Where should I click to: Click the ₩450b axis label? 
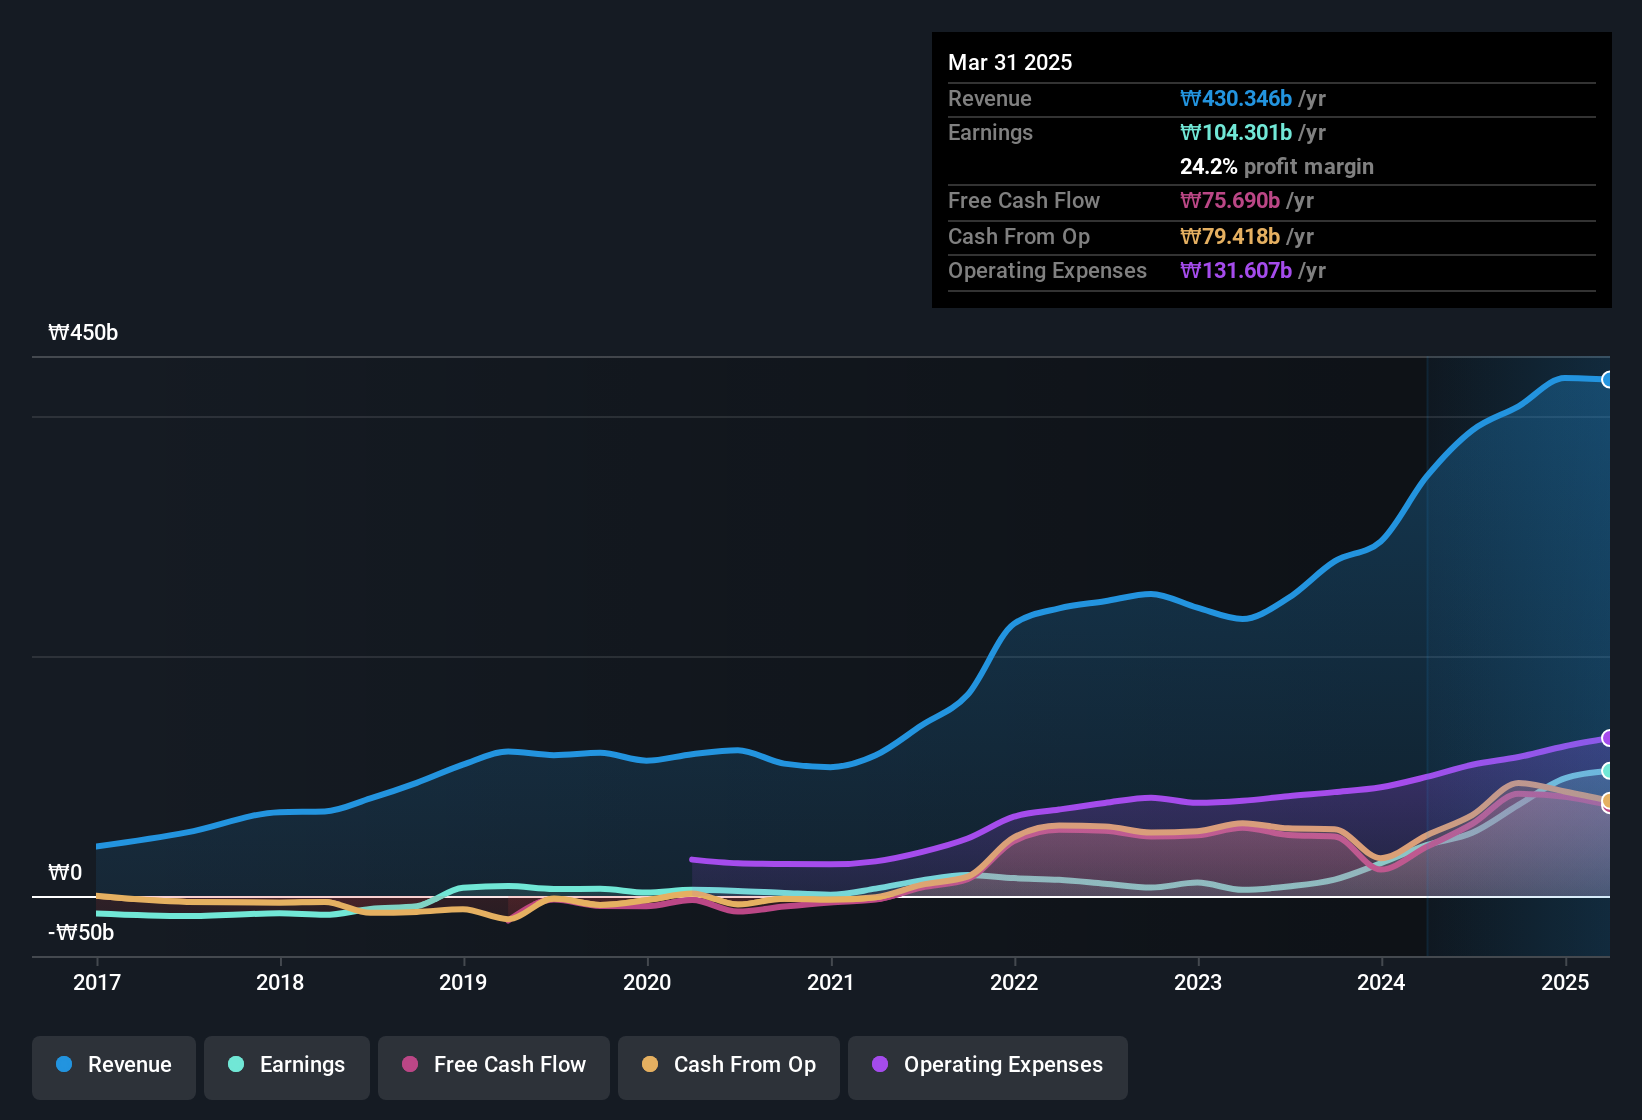click(84, 332)
